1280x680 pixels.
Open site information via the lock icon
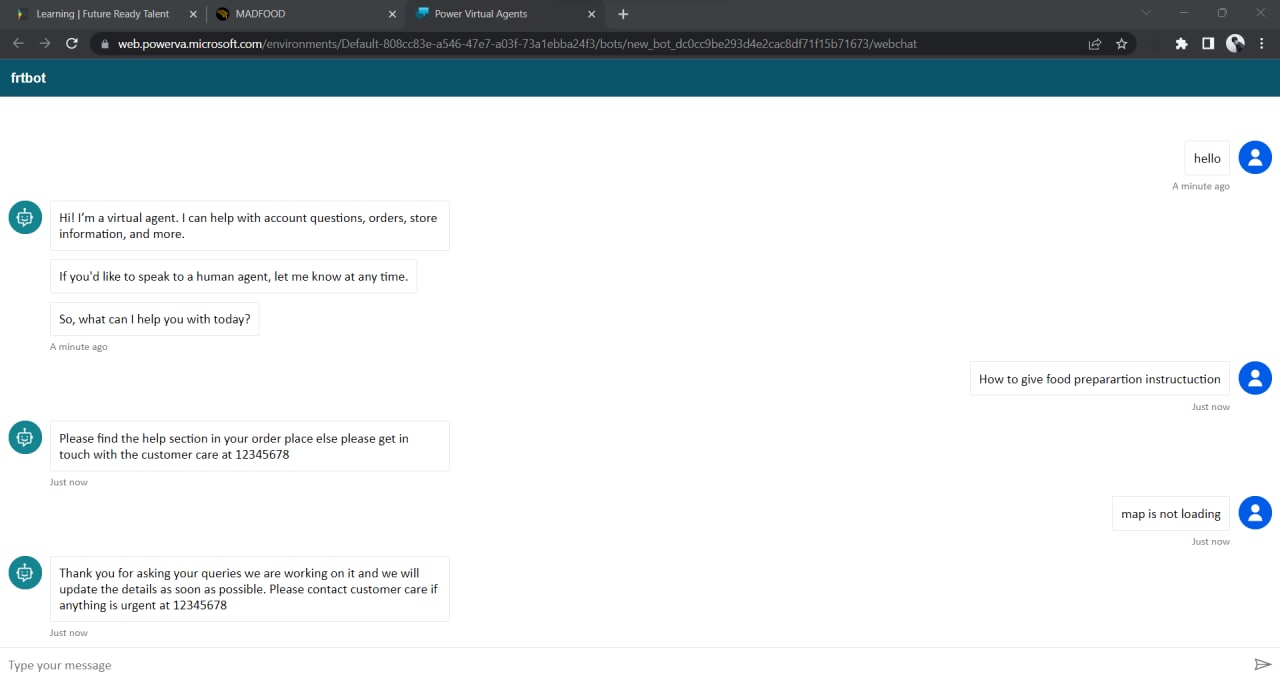(x=105, y=44)
